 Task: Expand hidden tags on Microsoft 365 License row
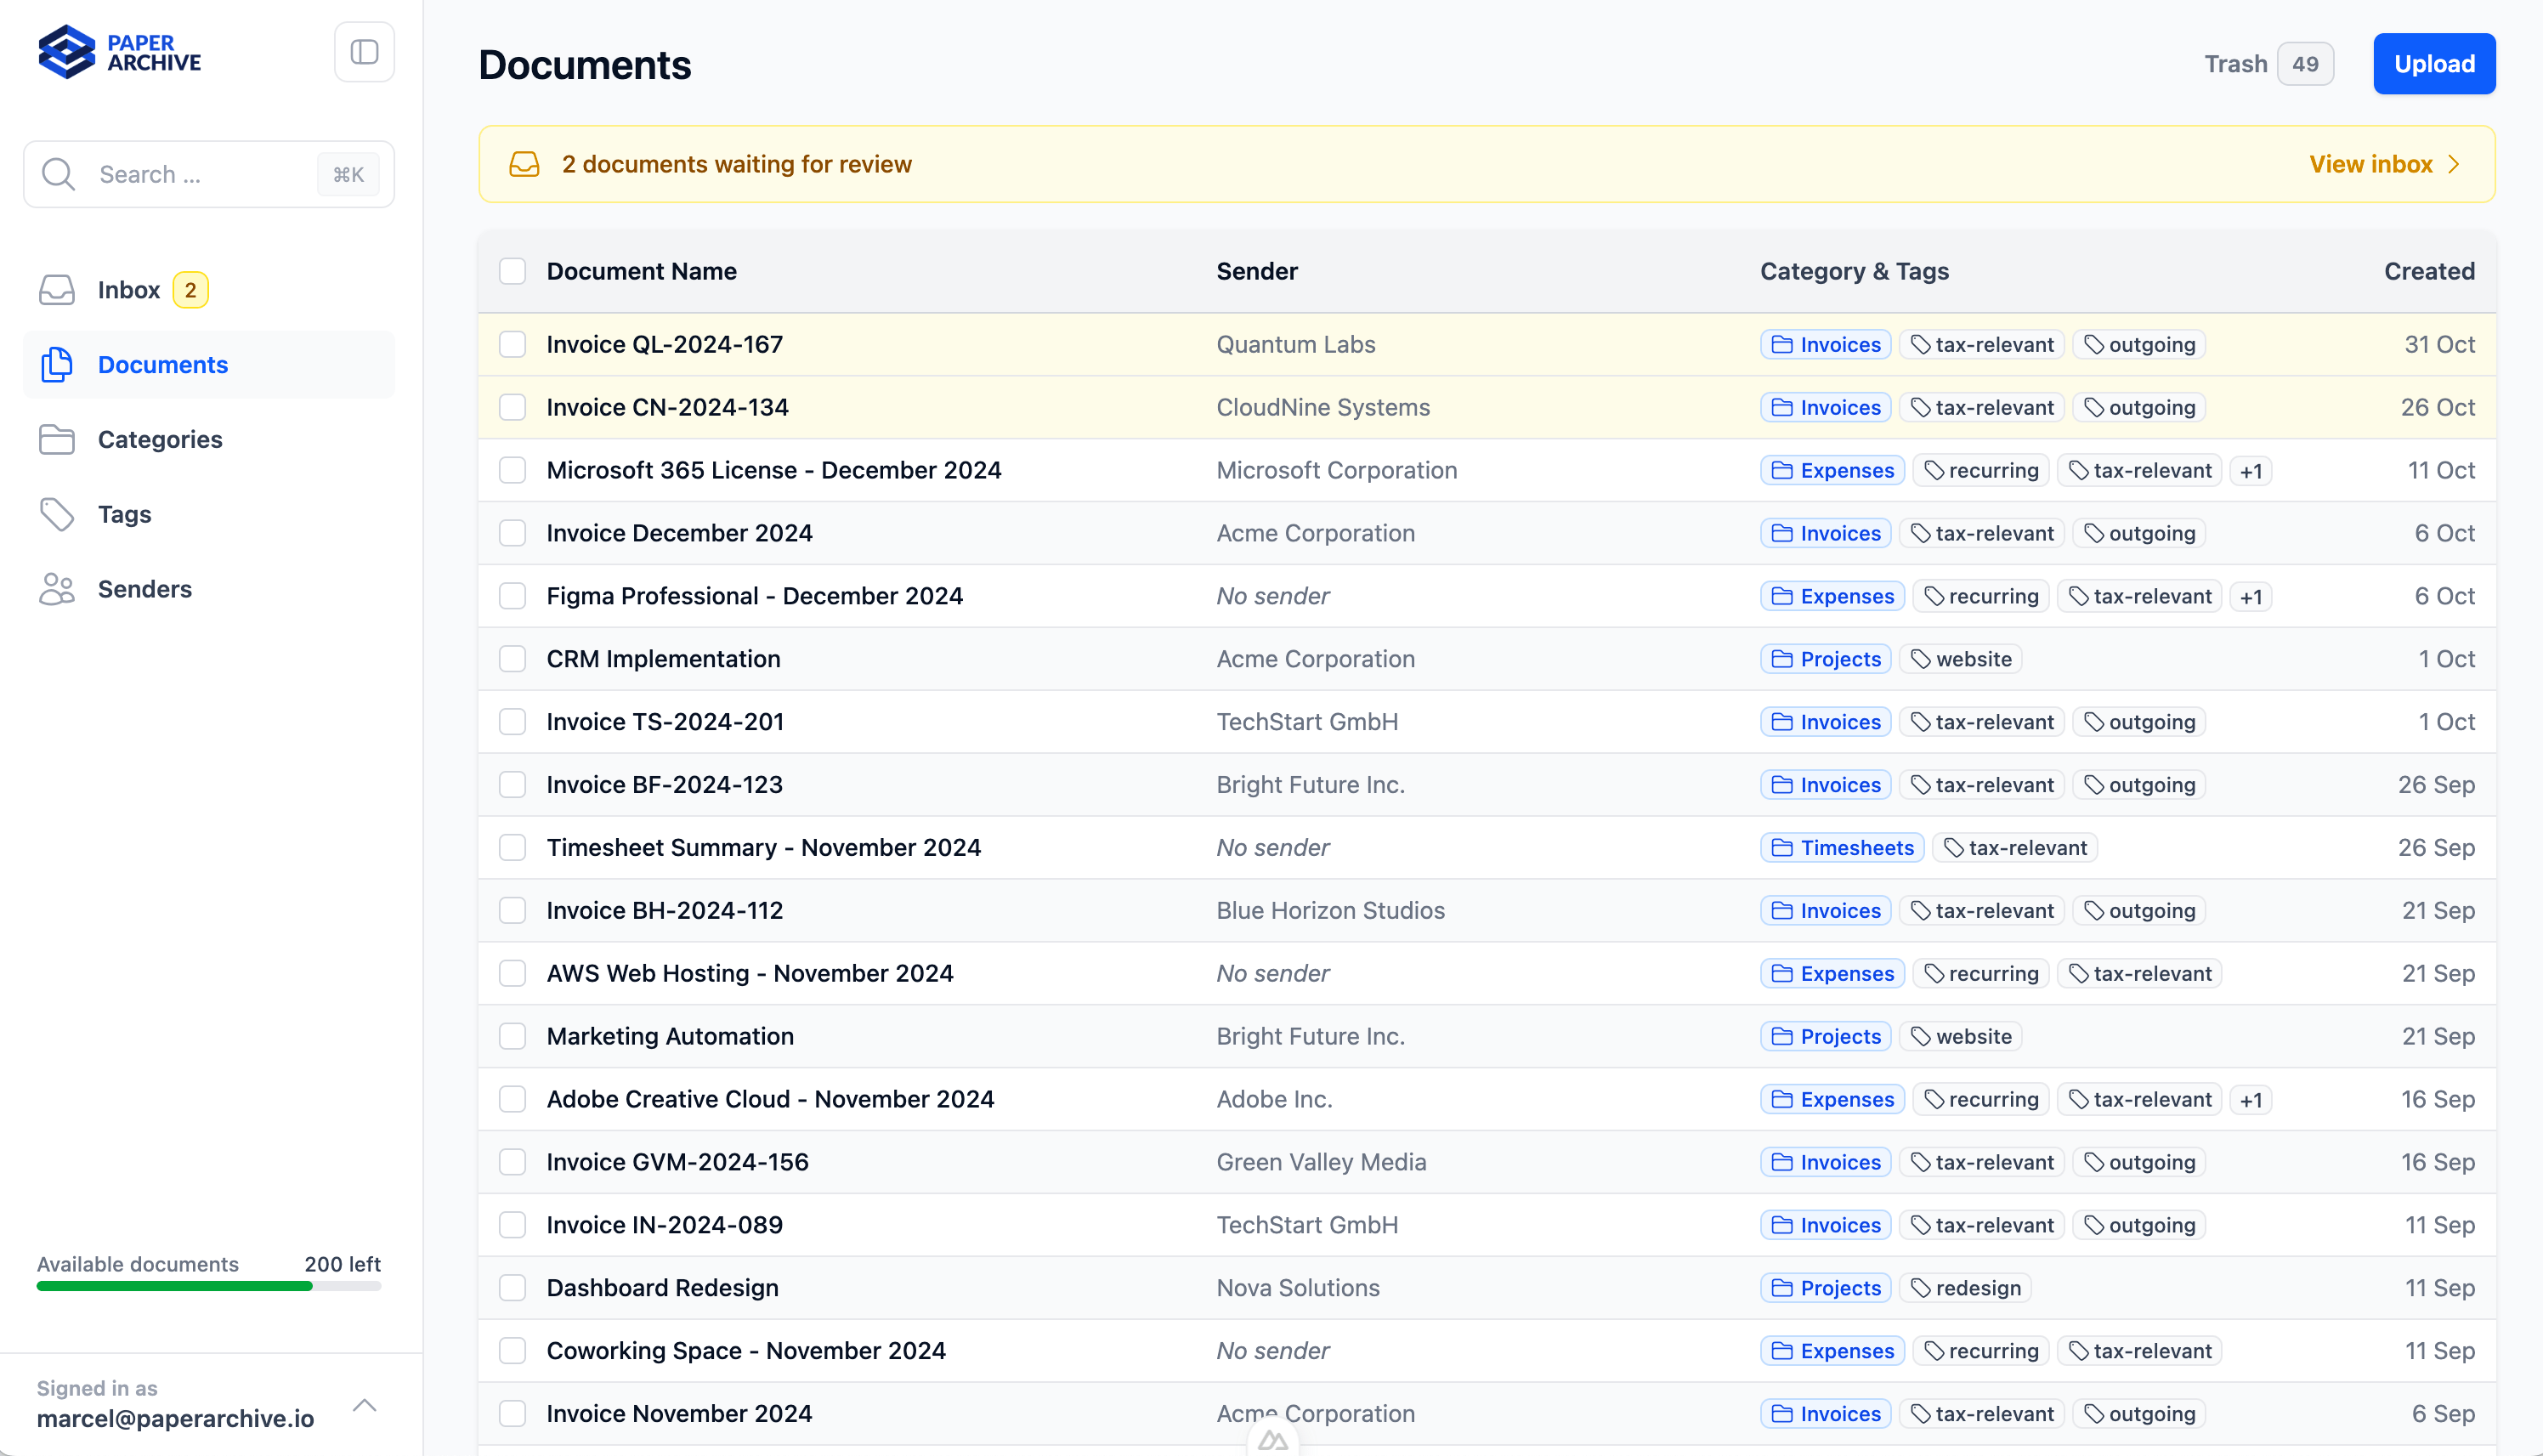tap(2252, 470)
